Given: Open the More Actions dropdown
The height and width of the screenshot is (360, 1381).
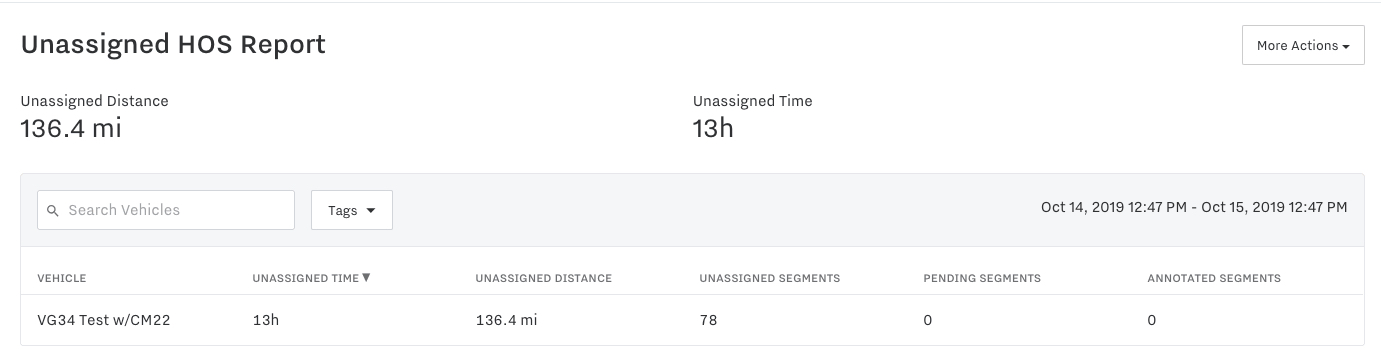Looking at the screenshot, I should point(1303,45).
